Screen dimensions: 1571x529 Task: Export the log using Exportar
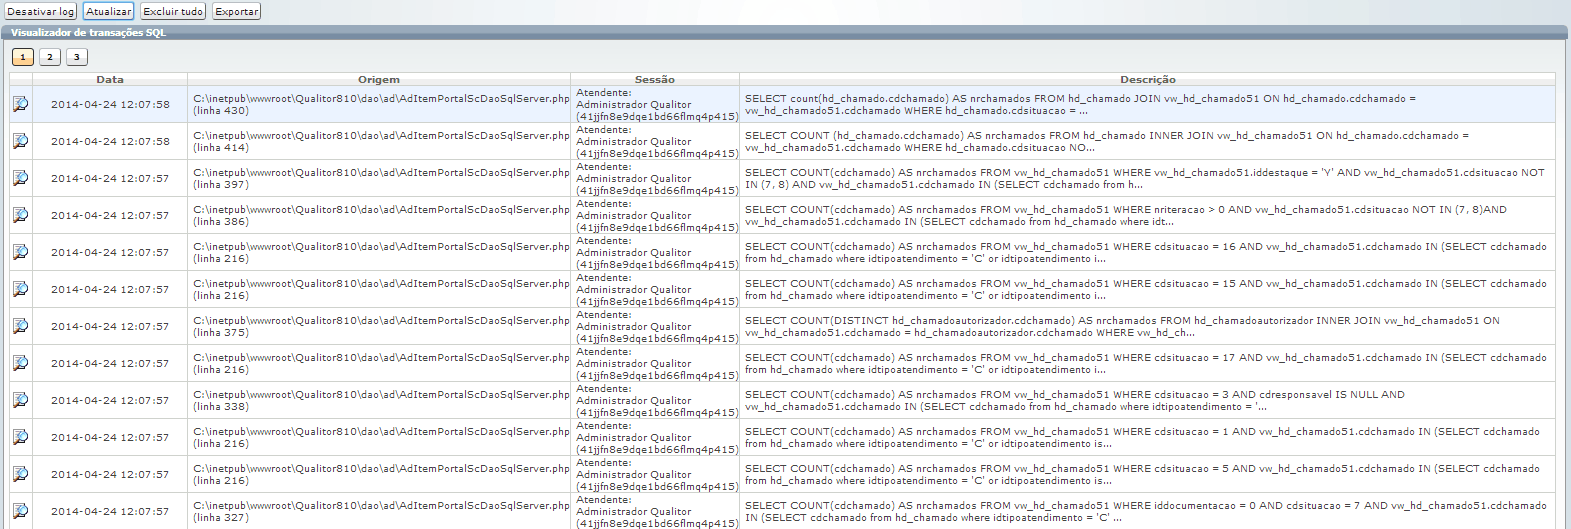pos(237,11)
